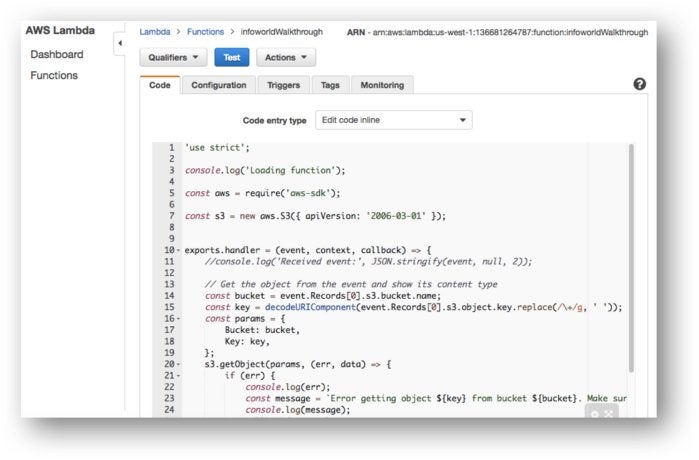Click the AWS Lambda sidebar heading
The height and width of the screenshot is (460, 699).
click(60, 30)
